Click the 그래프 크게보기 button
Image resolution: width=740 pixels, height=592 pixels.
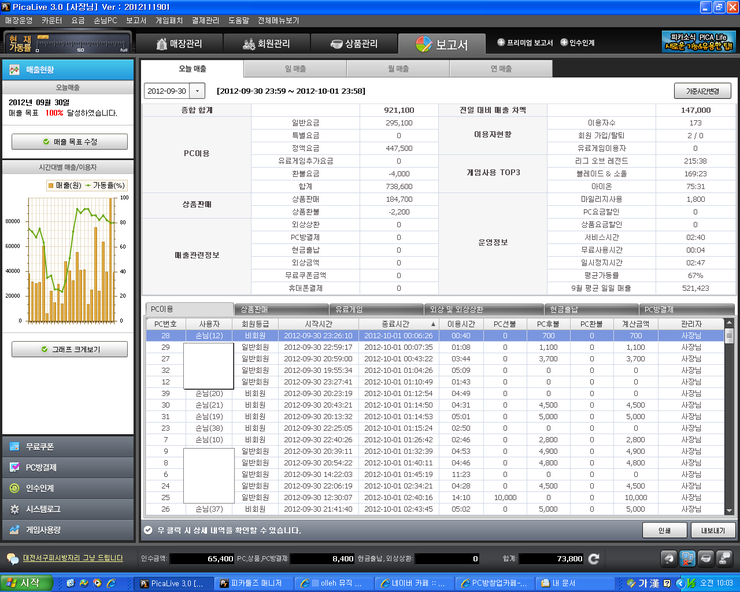pyautogui.click(x=69, y=349)
